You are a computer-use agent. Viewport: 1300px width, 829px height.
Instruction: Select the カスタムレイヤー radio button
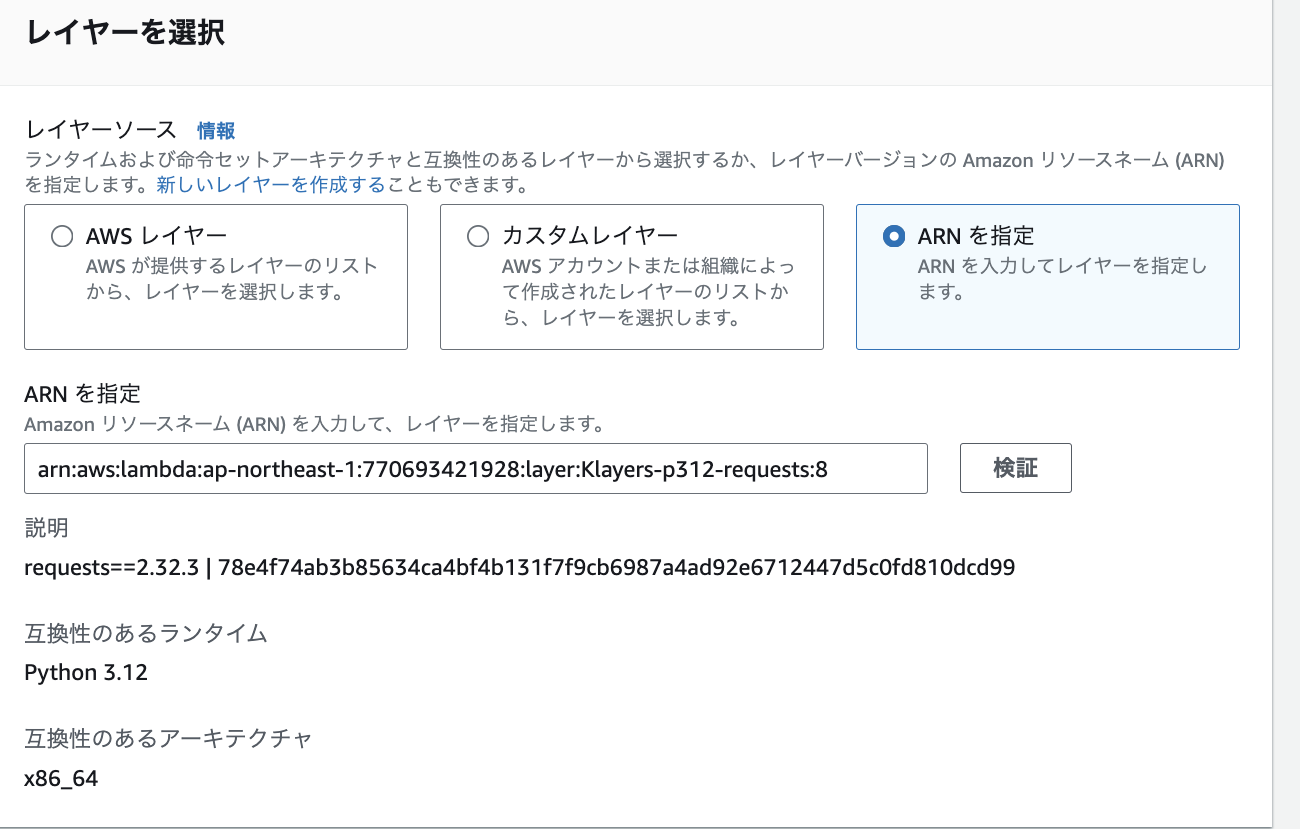(x=478, y=236)
